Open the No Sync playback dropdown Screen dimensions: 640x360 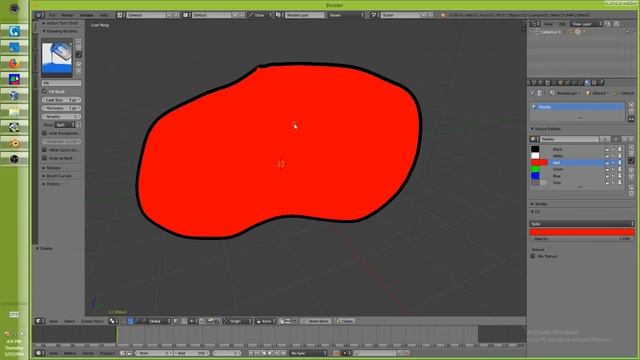point(308,353)
